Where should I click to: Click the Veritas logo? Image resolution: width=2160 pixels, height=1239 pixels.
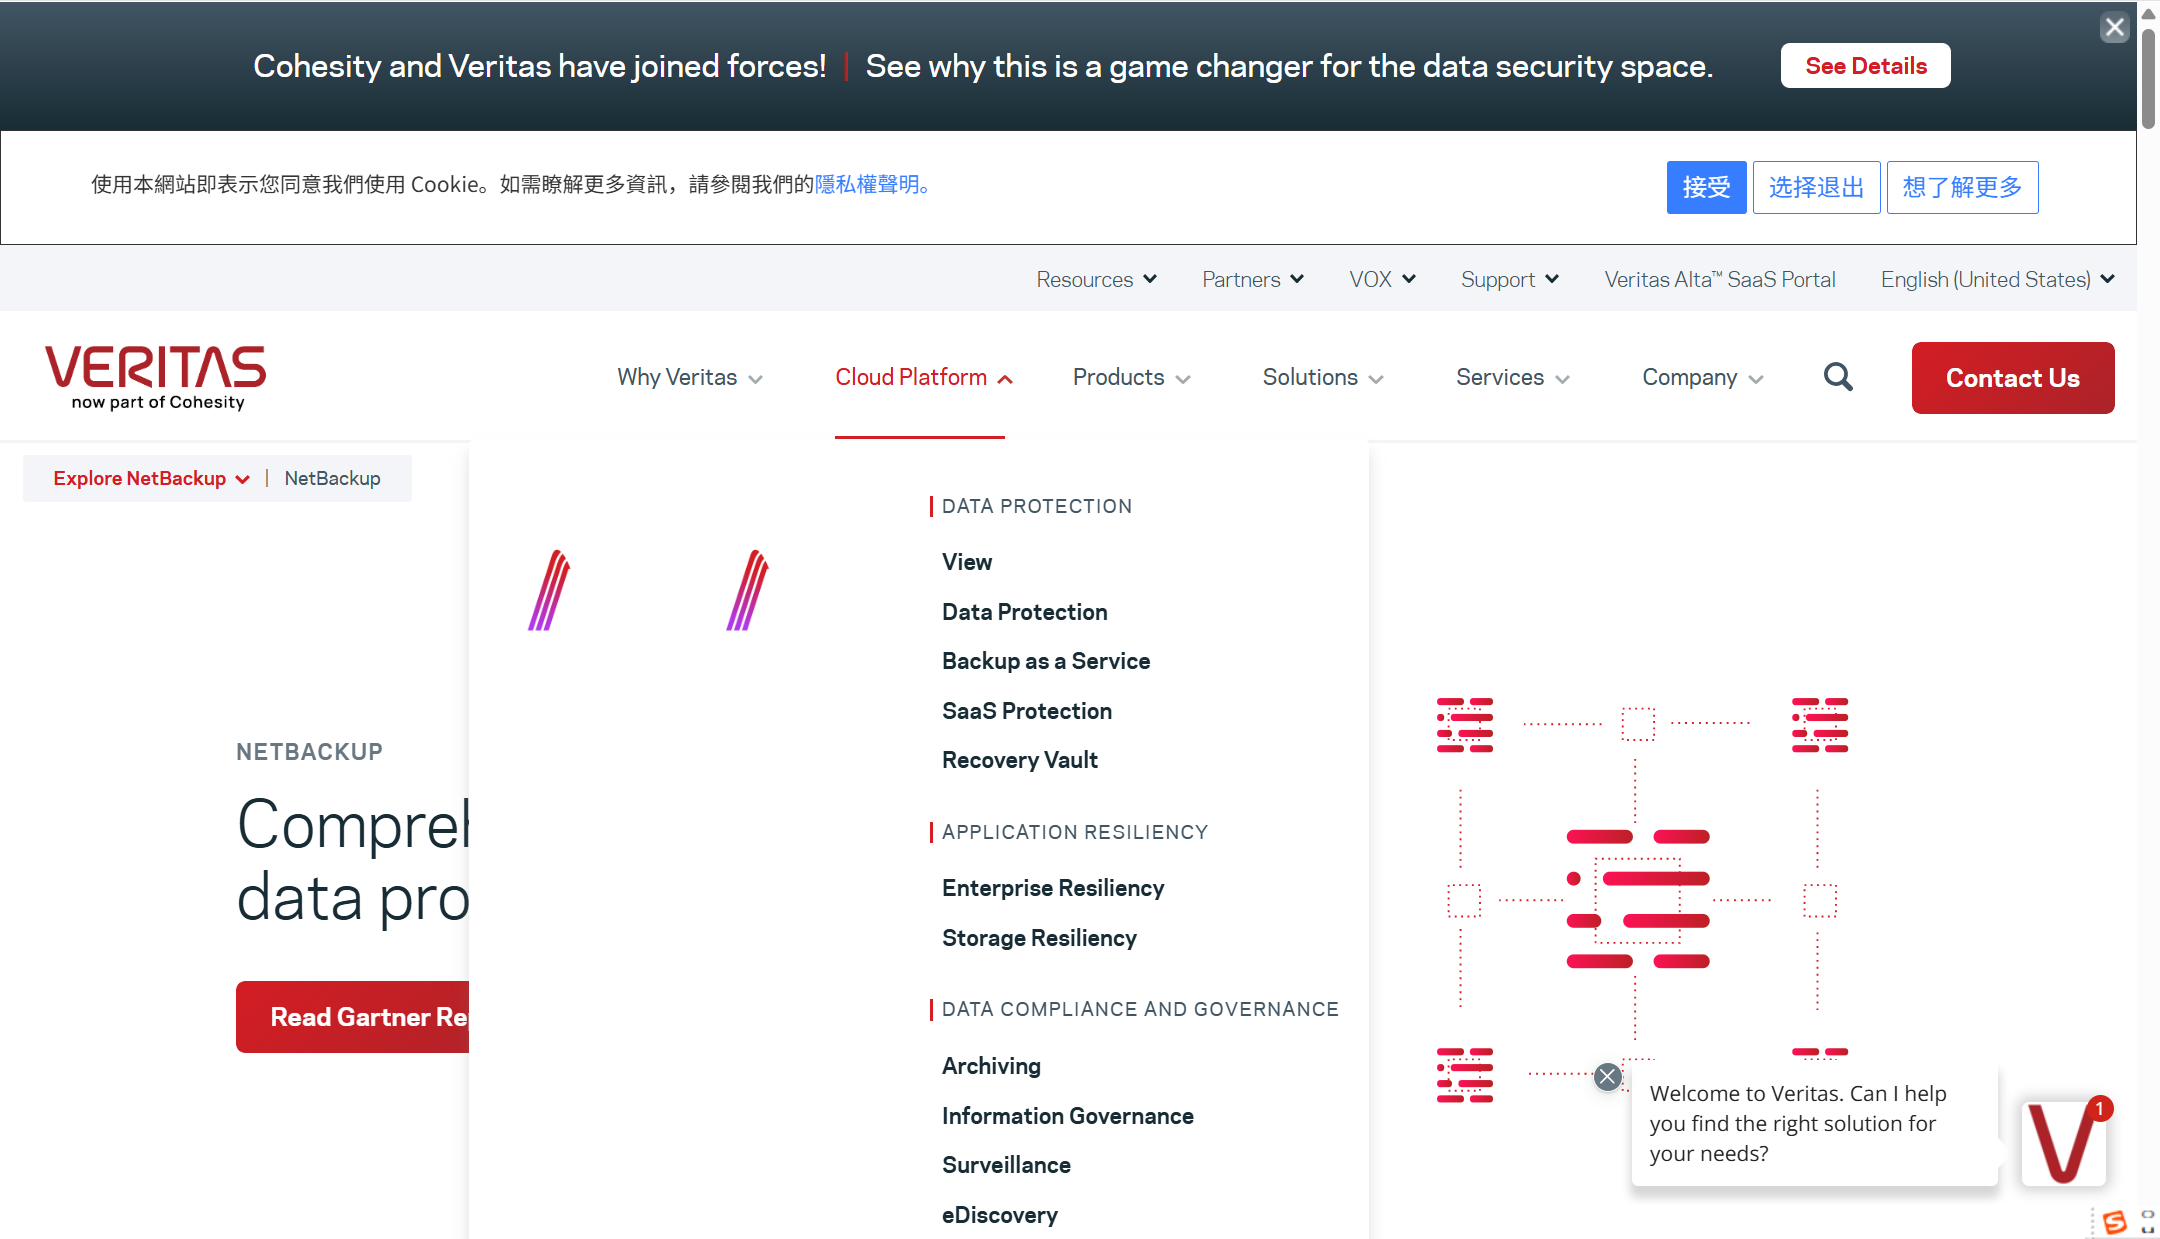click(x=155, y=377)
